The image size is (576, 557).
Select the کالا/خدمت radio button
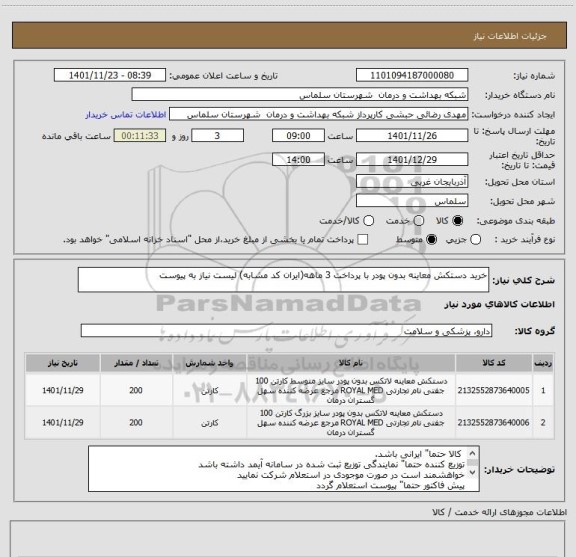tap(368, 221)
